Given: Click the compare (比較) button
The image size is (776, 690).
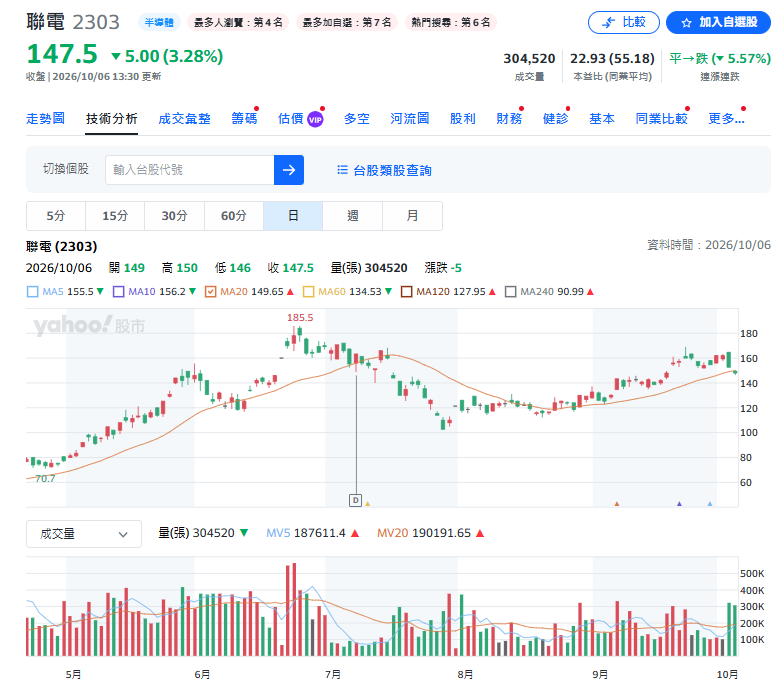Looking at the screenshot, I should (x=624, y=22).
